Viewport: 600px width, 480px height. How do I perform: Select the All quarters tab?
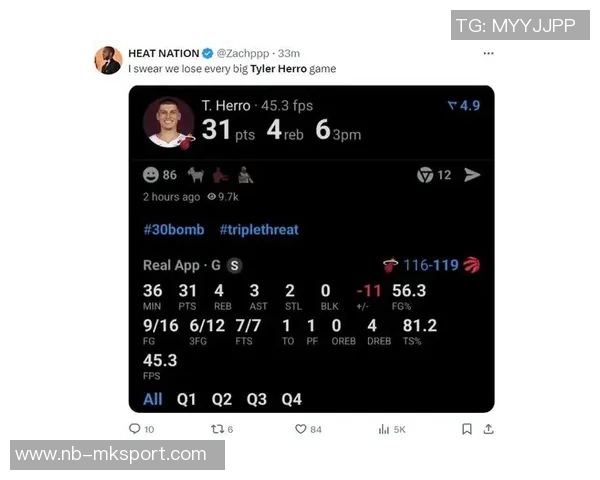coord(153,399)
